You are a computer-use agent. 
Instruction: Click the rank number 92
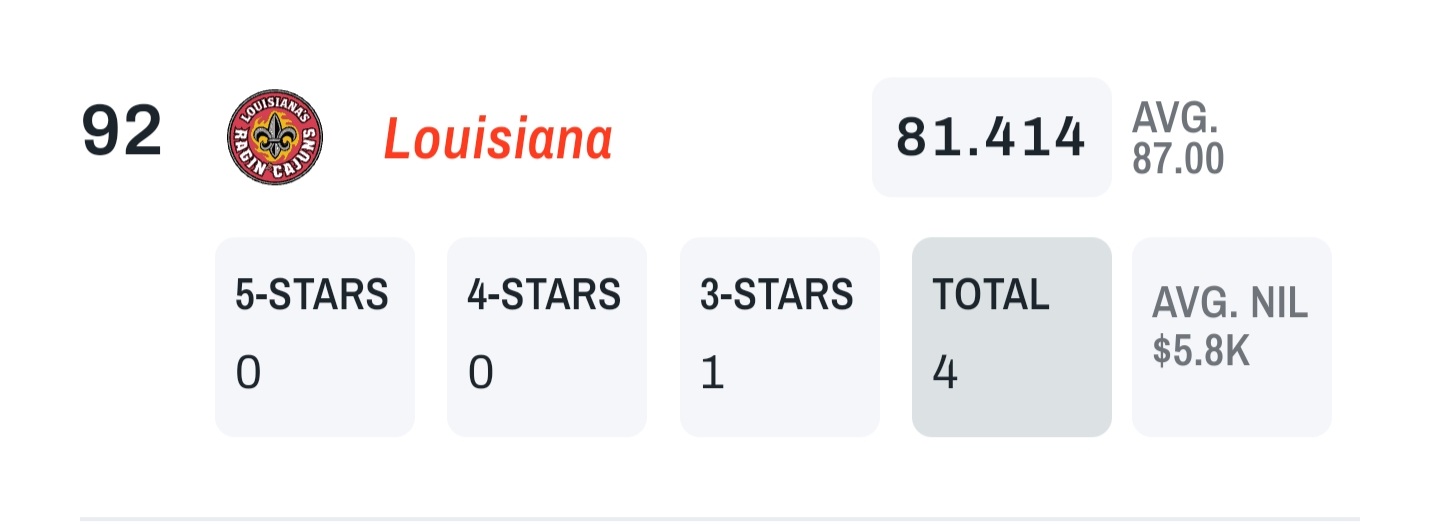pyautogui.click(x=121, y=131)
